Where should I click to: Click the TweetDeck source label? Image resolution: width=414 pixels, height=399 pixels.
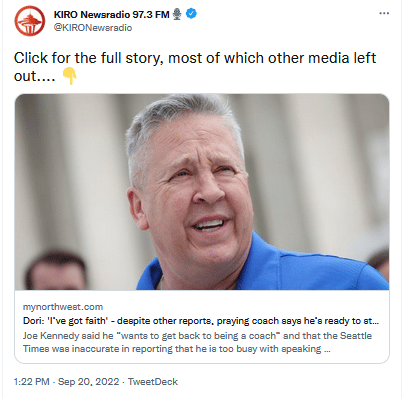click(x=153, y=382)
